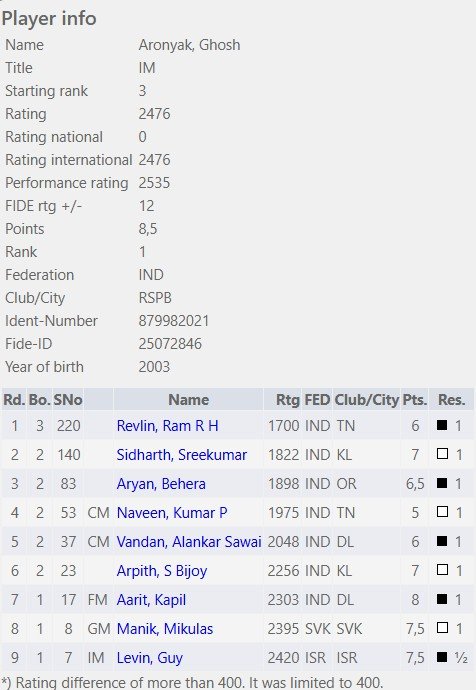Click black piece icon in round 1 row

point(442,425)
